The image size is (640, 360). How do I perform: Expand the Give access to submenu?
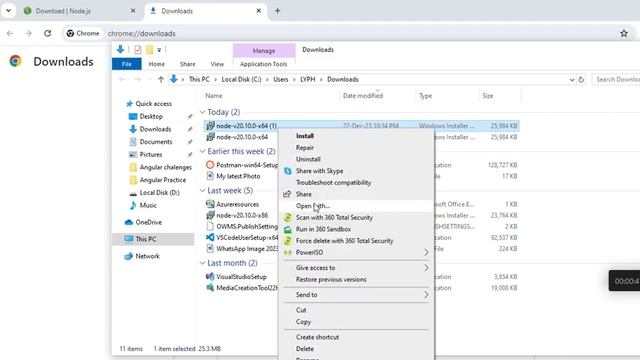coord(356,268)
